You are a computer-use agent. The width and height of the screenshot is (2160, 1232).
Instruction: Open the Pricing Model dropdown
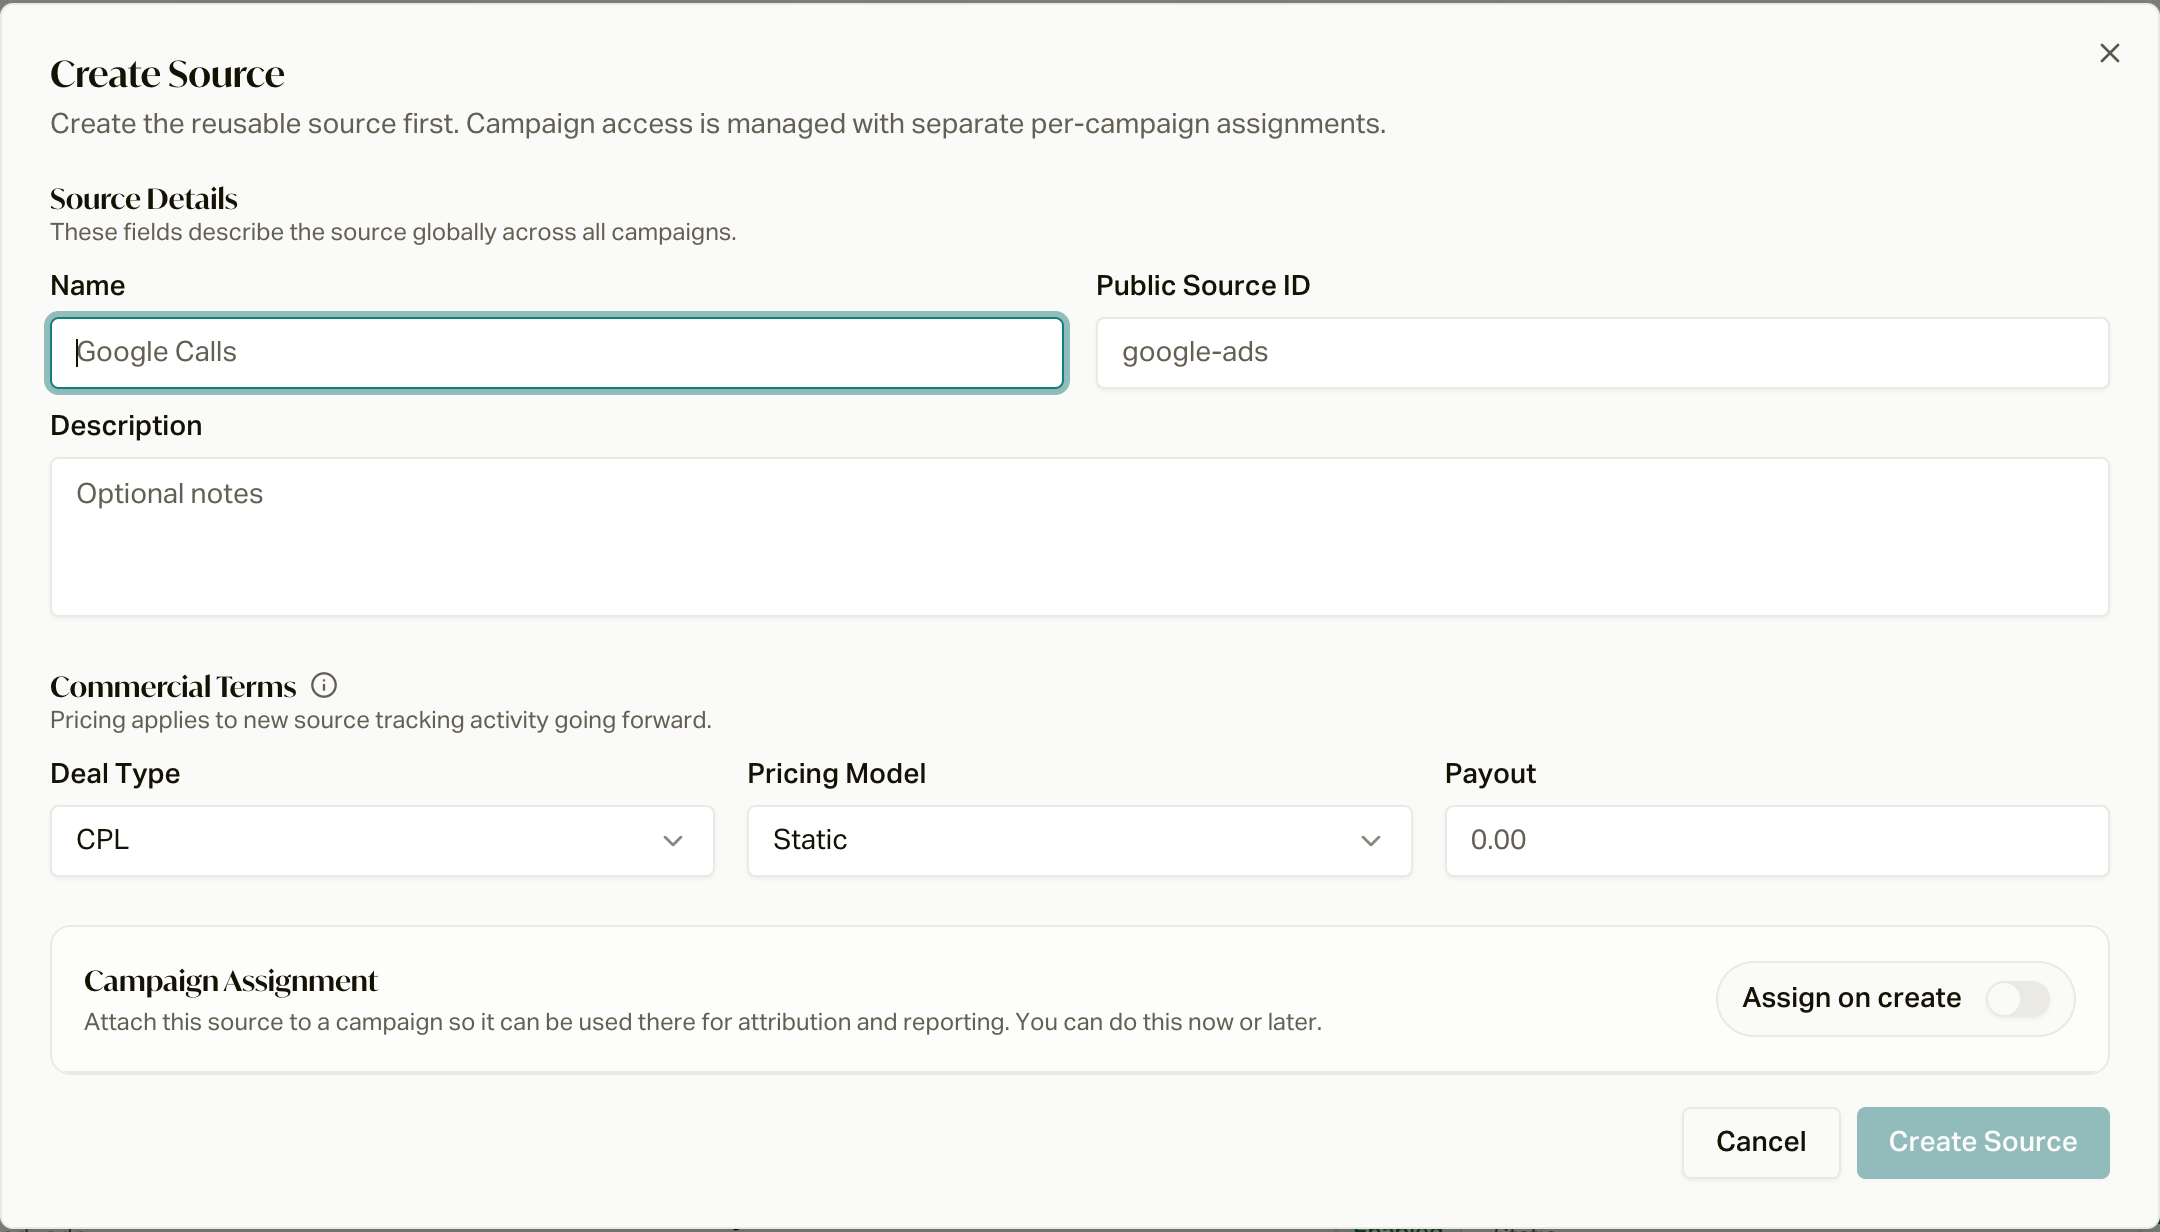tap(1079, 841)
